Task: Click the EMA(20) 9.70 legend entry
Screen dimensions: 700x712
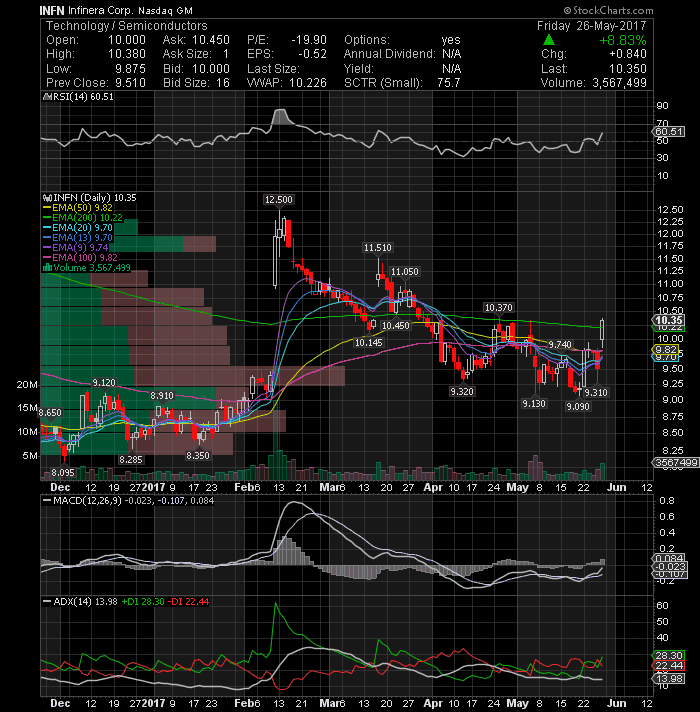Action: coord(82,228)
